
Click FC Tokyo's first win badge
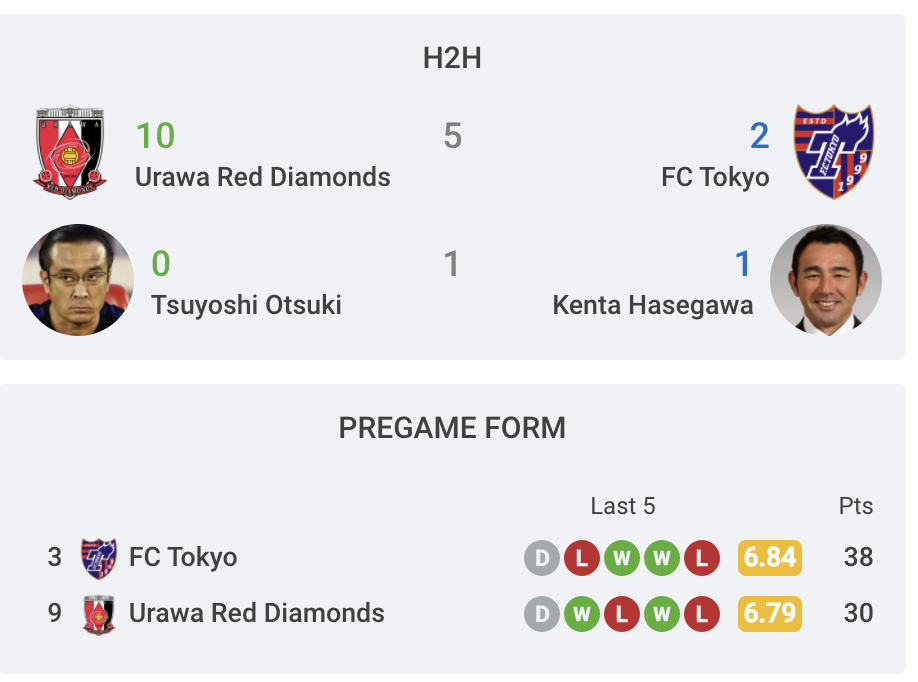pyautogui.click(x=620, y=558)
